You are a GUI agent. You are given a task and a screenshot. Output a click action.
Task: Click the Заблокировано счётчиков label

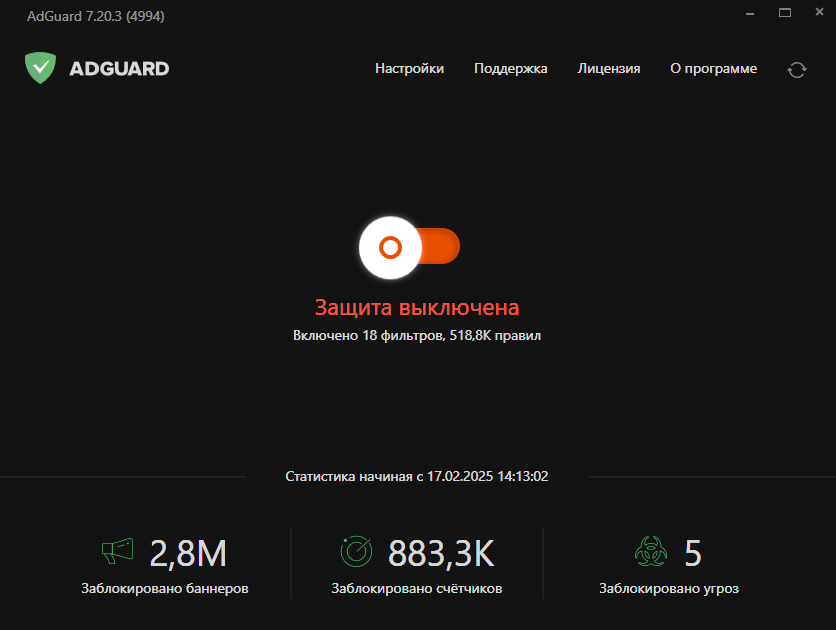click(417, 589)
